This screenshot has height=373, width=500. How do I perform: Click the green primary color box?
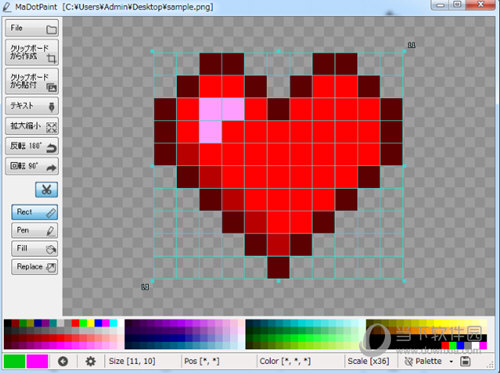coord(14,361)
